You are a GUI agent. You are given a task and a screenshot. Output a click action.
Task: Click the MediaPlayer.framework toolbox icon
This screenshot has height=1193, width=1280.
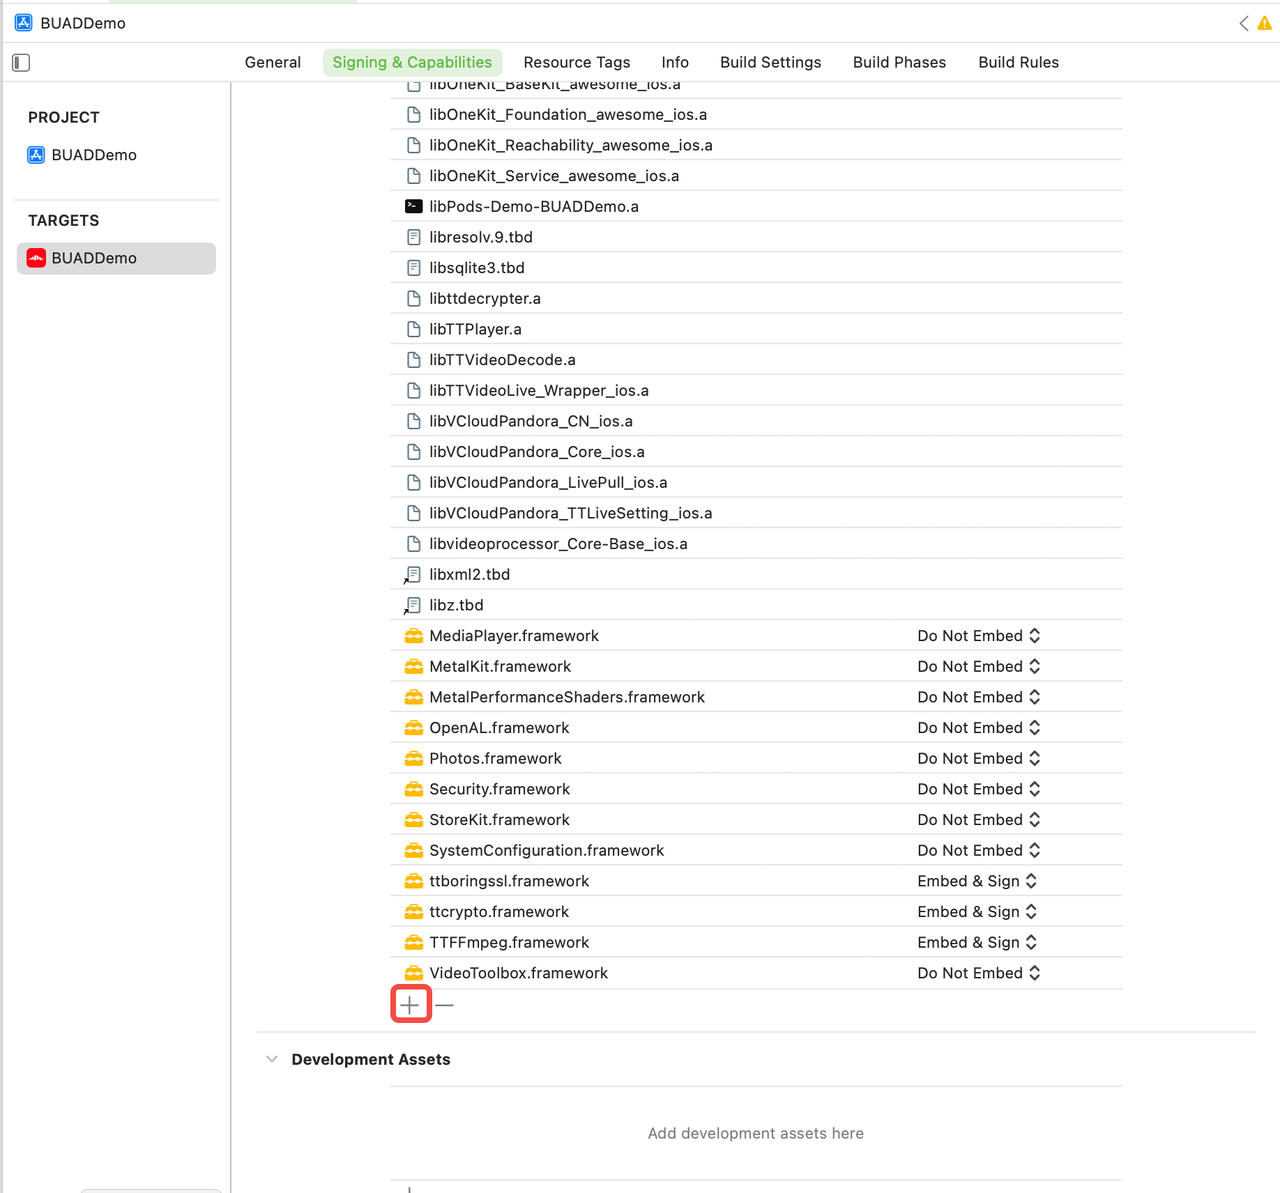click(x=413, y=636)
